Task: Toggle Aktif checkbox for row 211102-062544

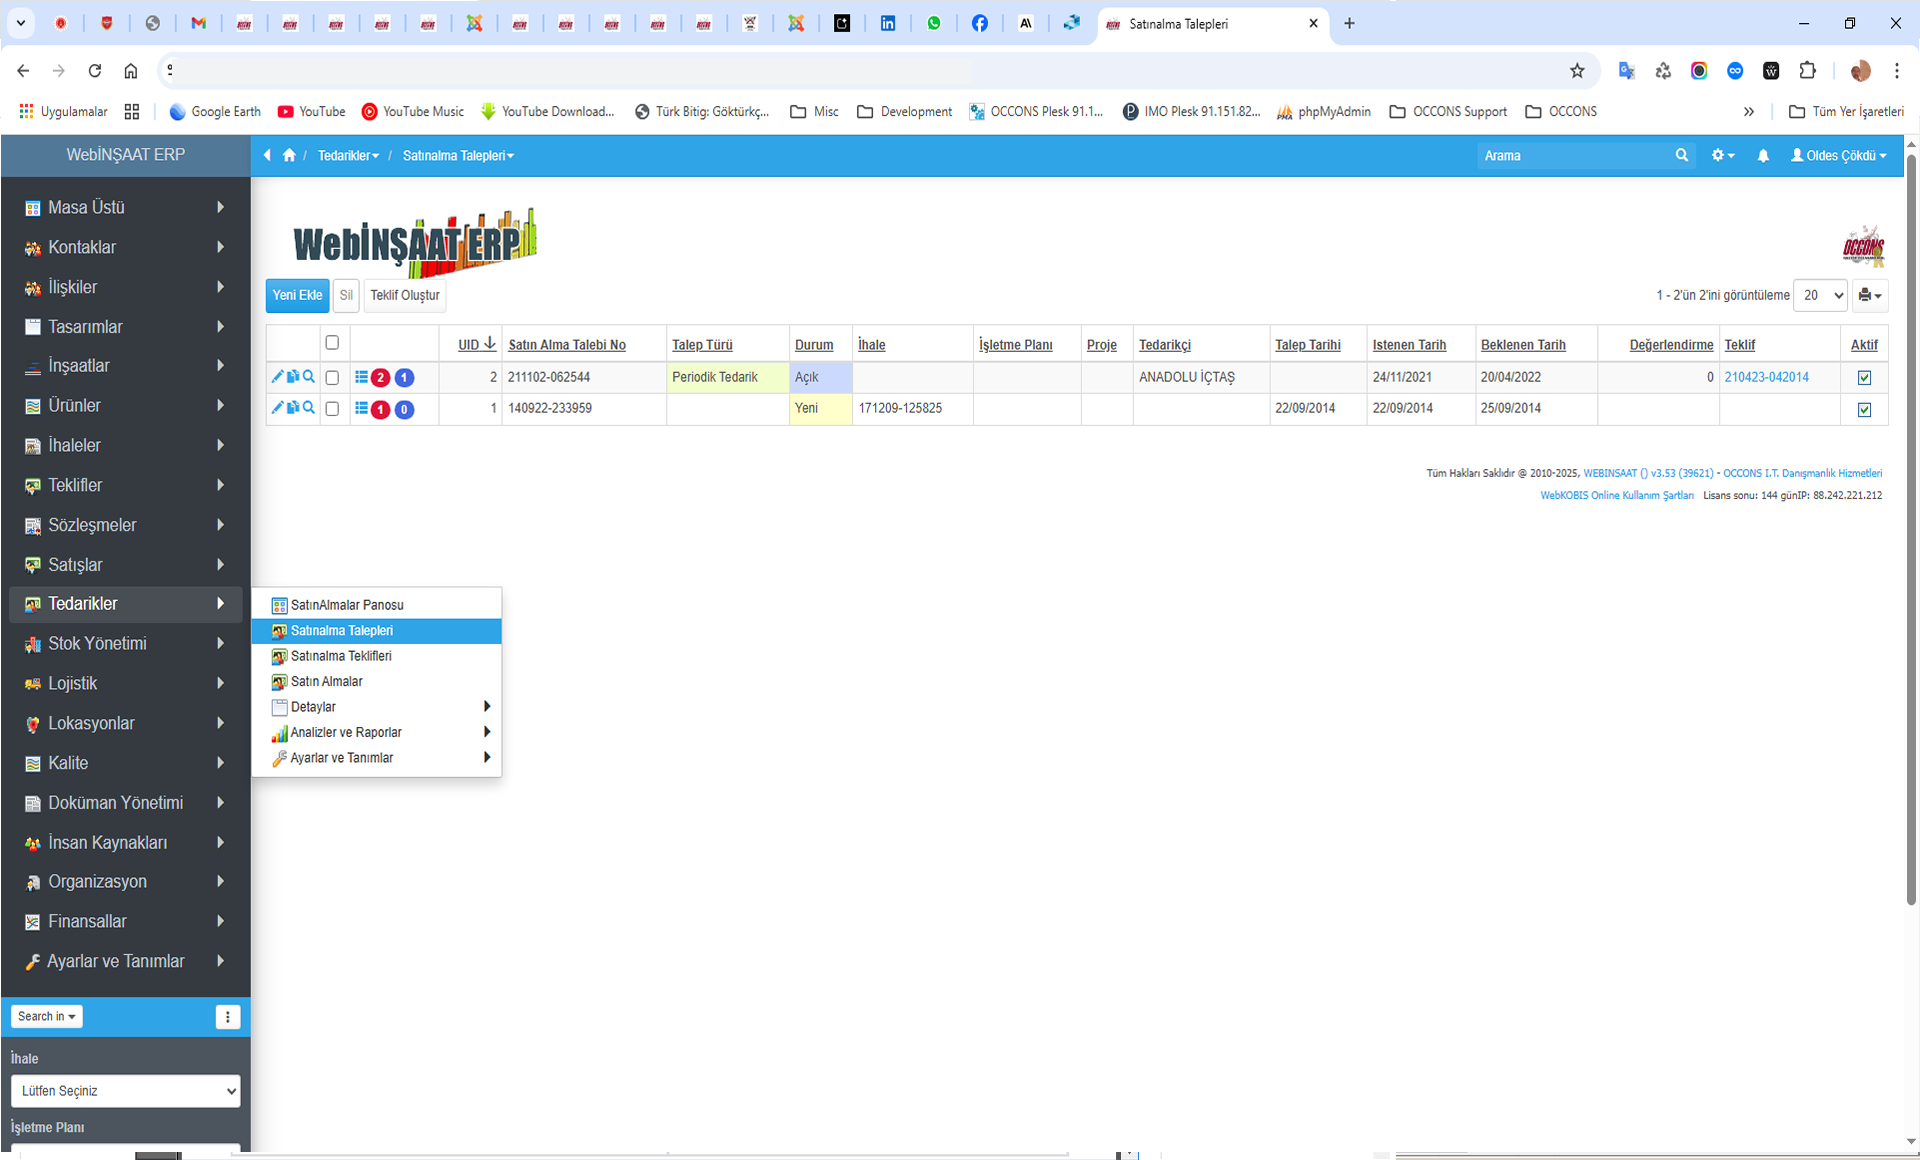Action: pyautogui.click(x=1864, y=378)
